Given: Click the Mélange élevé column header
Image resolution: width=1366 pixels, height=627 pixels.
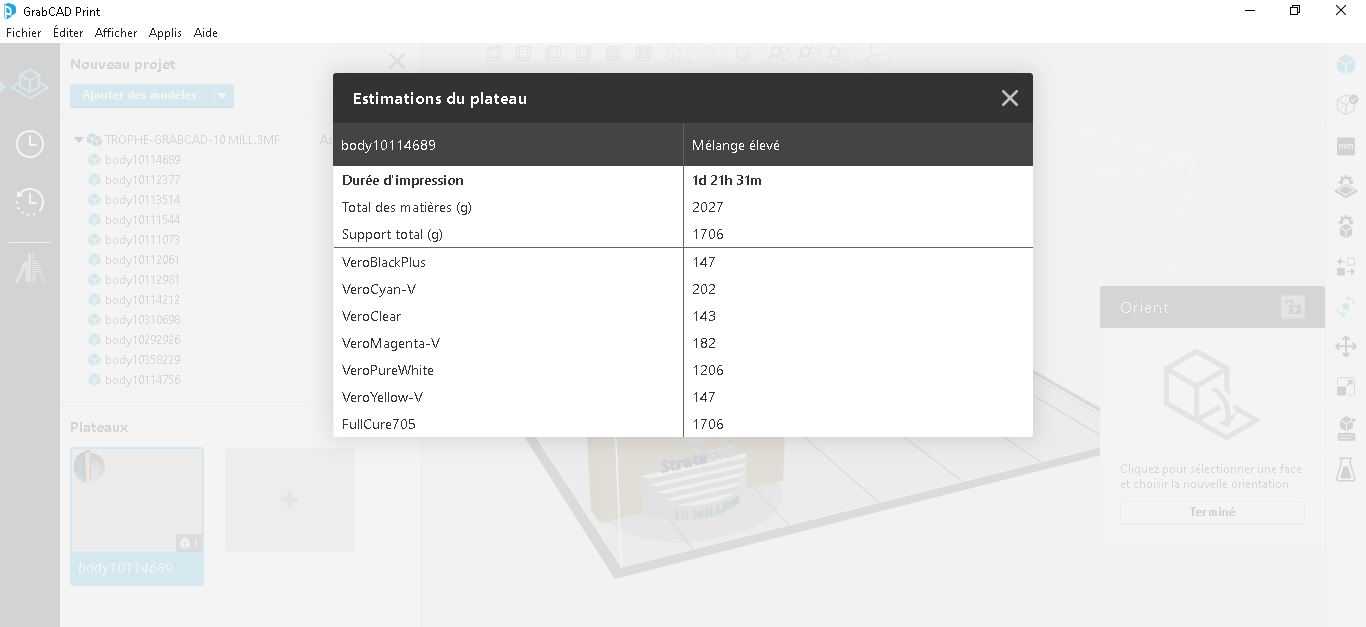Looking at the screenshot, I should [858, 145].
